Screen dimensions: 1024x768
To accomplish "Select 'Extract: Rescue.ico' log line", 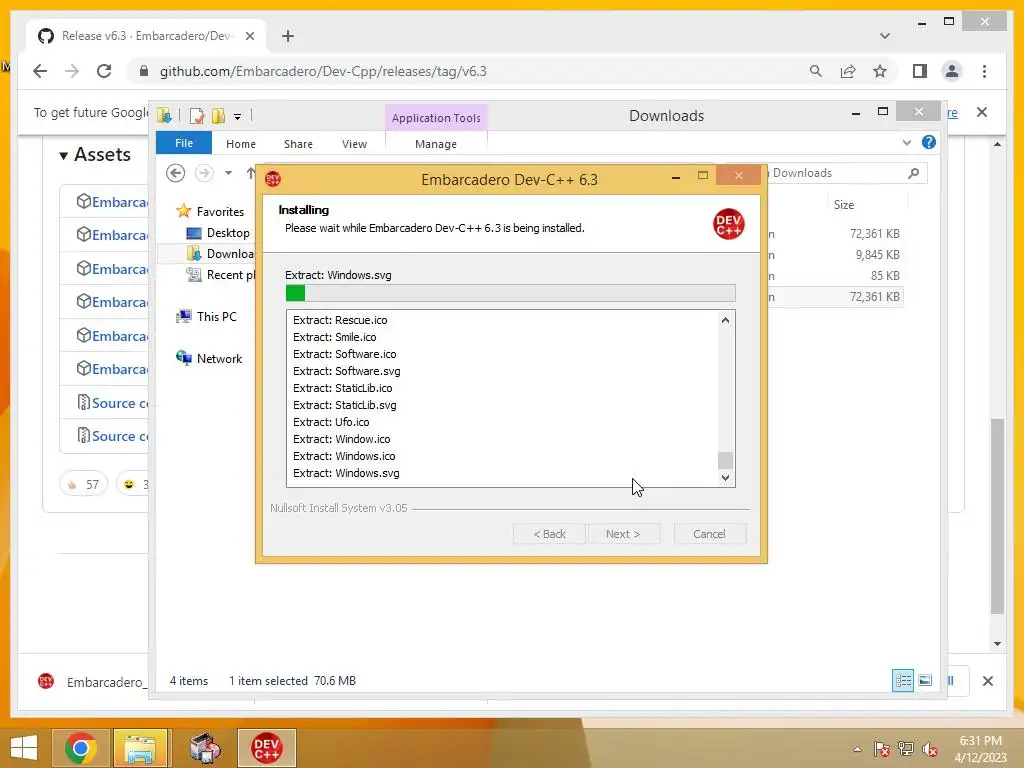I will [340, 320].
